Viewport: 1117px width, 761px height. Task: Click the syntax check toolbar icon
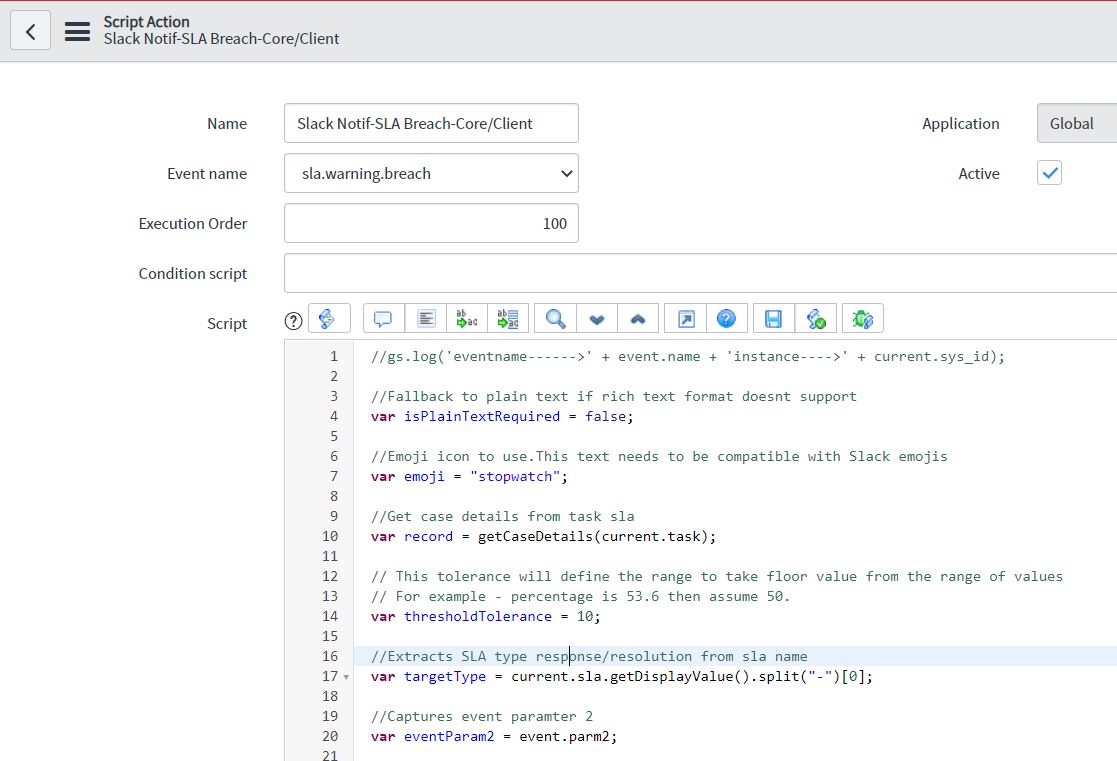point(816,319)
